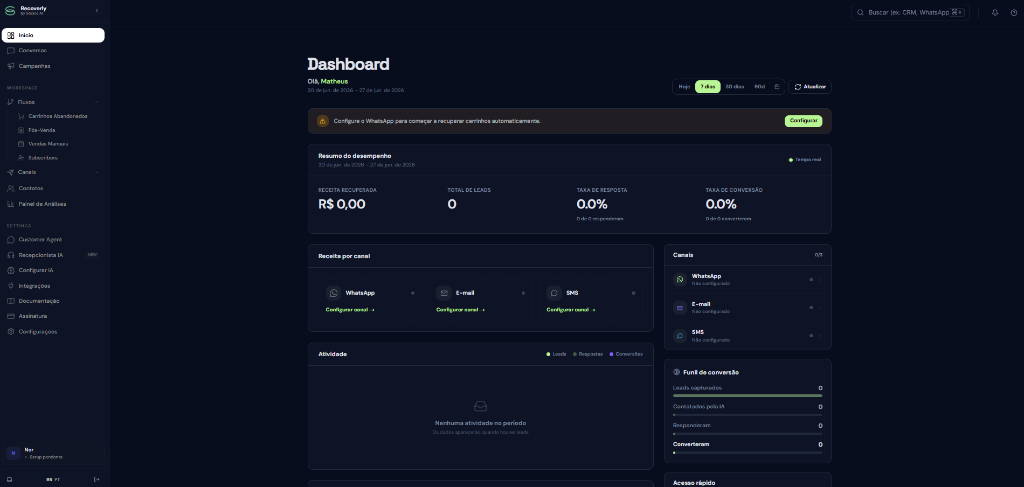Click the warning icon in WhatsApp banner

[323, 121]
